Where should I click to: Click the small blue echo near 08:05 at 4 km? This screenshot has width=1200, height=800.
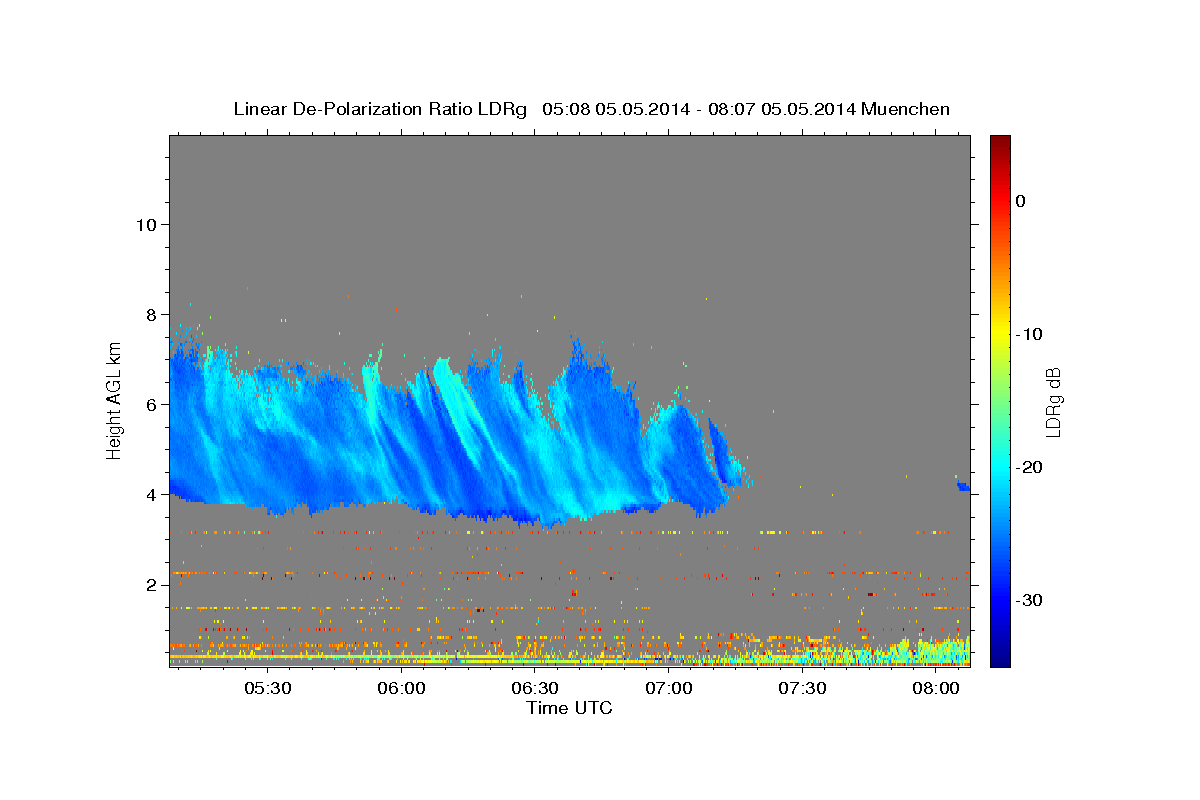point(964,486)
